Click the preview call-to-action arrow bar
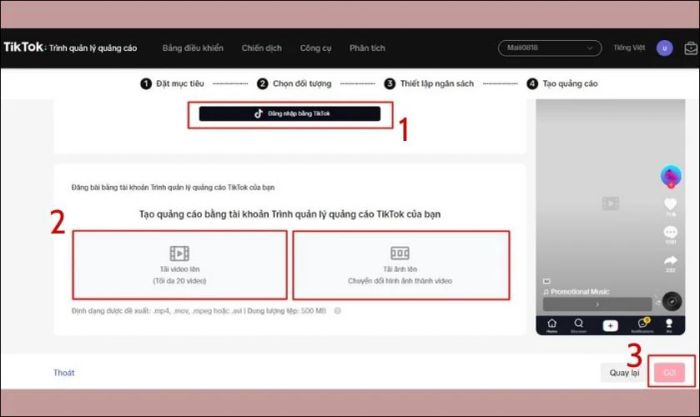Screen dimensions: 700x417 [x=597, y=304]
